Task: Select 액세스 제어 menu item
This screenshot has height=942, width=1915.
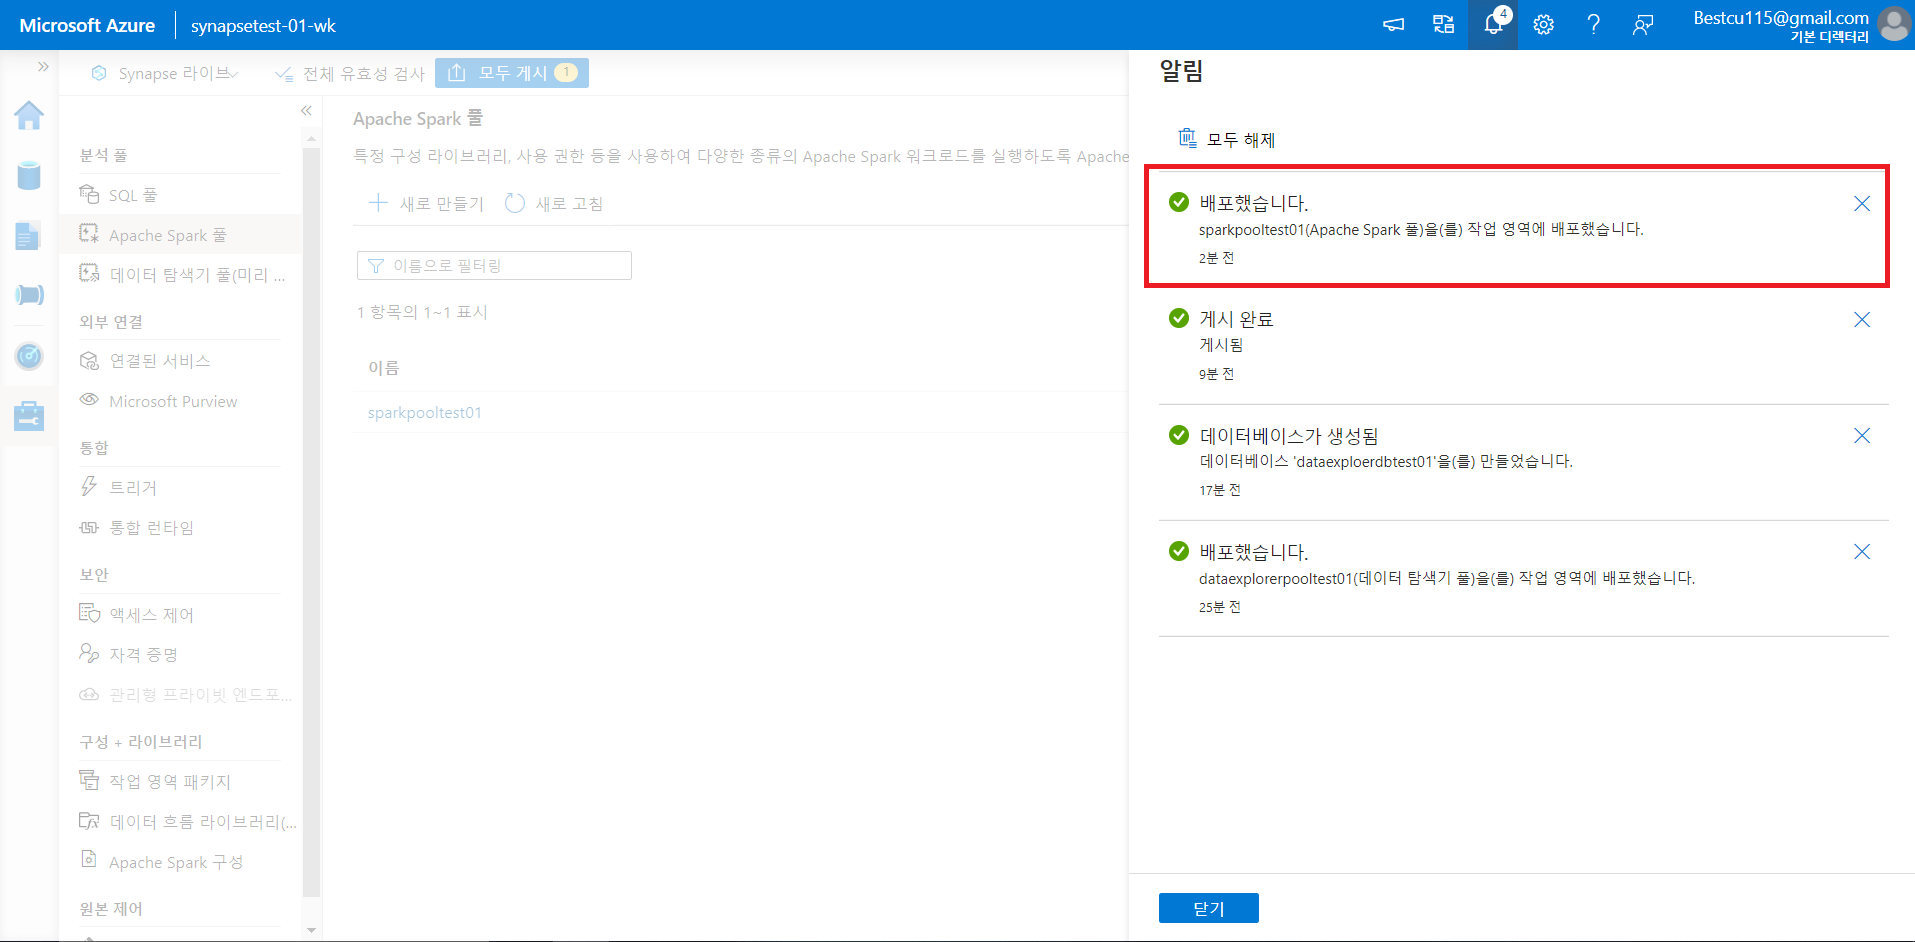Action: point(180,614)
